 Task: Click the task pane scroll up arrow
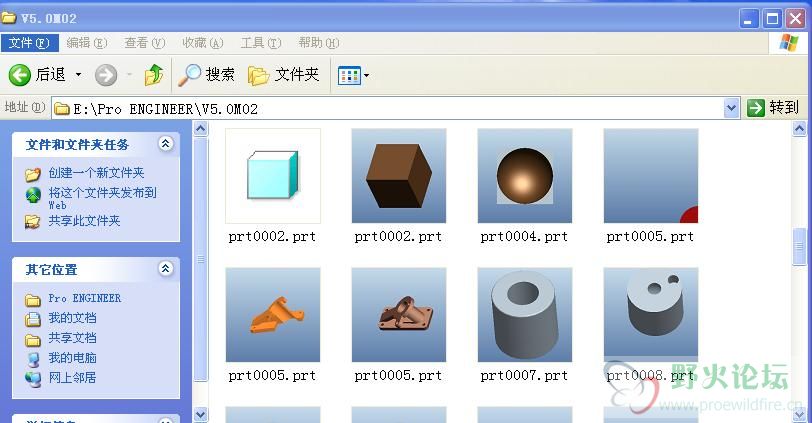(x=200, y=128)
